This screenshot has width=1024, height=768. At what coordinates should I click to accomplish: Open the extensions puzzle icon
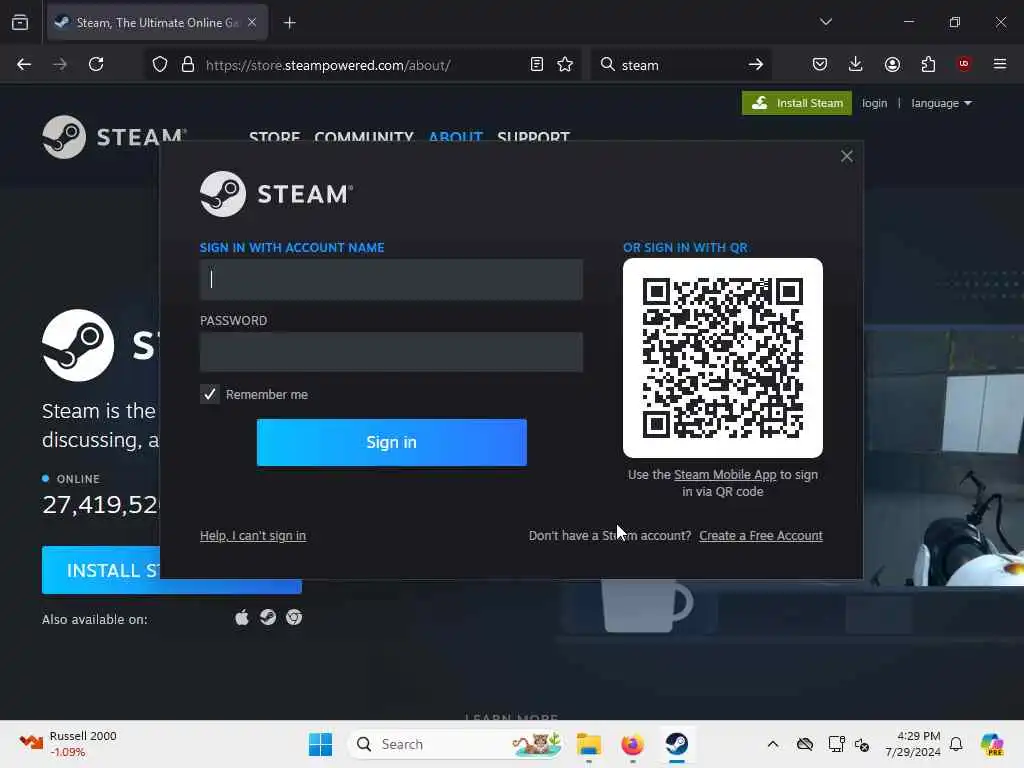pyautogui.click(x=928, y=64)
